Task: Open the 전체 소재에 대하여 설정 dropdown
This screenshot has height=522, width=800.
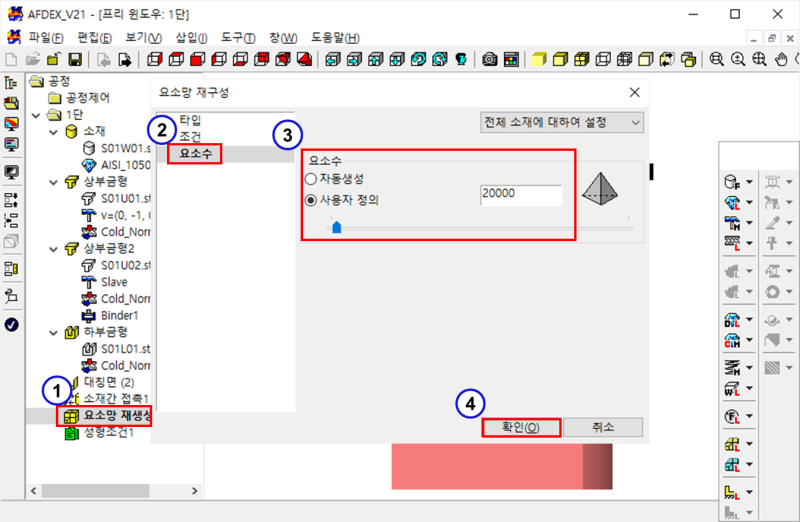Action: [562, 122]
